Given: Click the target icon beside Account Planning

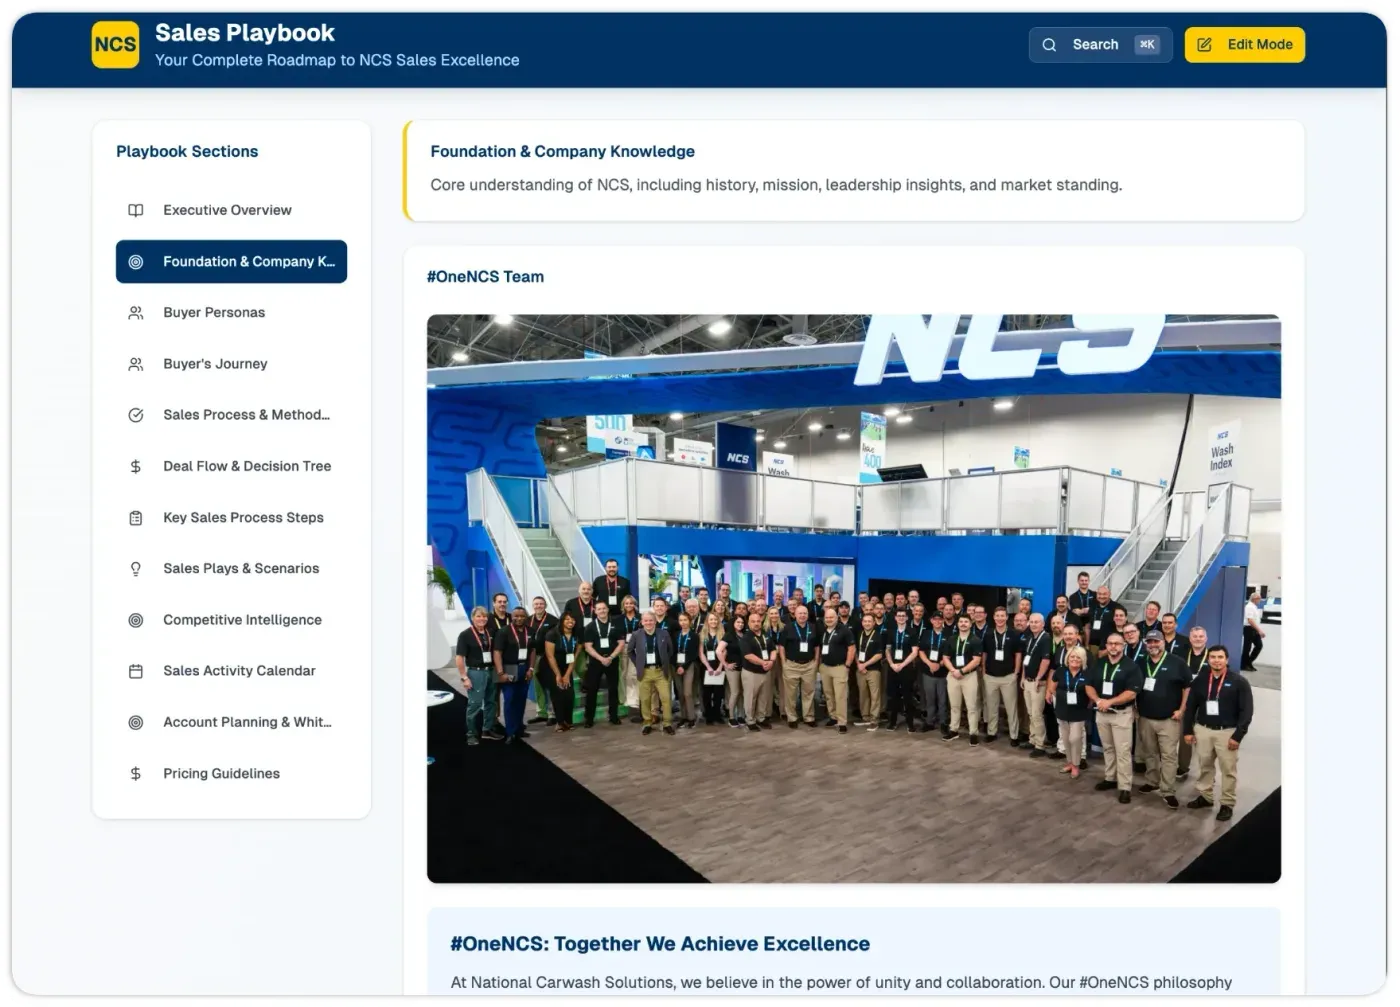Looking at the screenshot, I should [x=136, y=723].
